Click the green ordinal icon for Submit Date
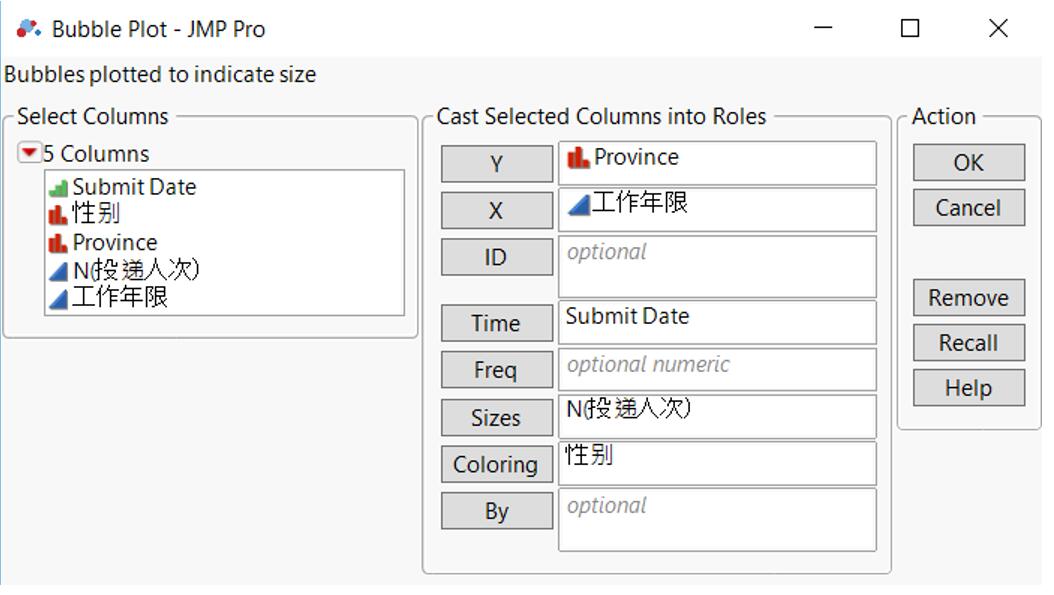This screenshot has width=1054, height=595. [x=59, y=188]
